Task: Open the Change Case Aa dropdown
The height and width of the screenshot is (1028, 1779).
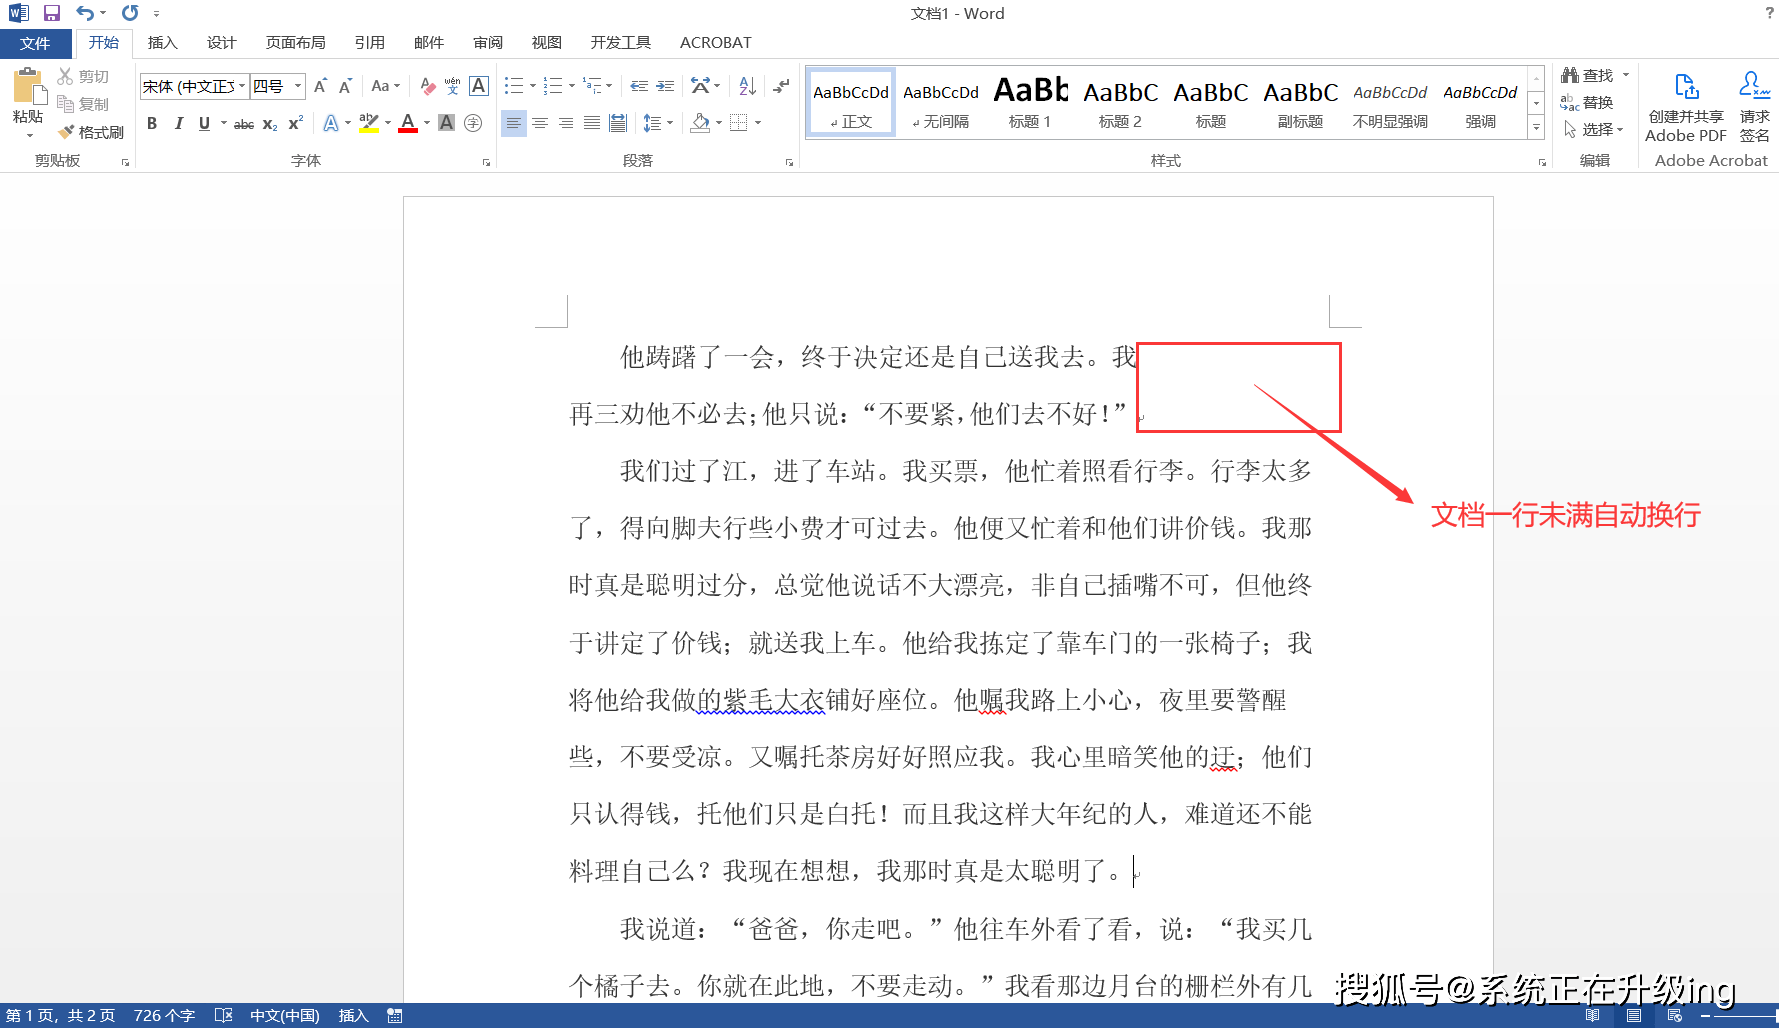Action: [x=385, y=86]
